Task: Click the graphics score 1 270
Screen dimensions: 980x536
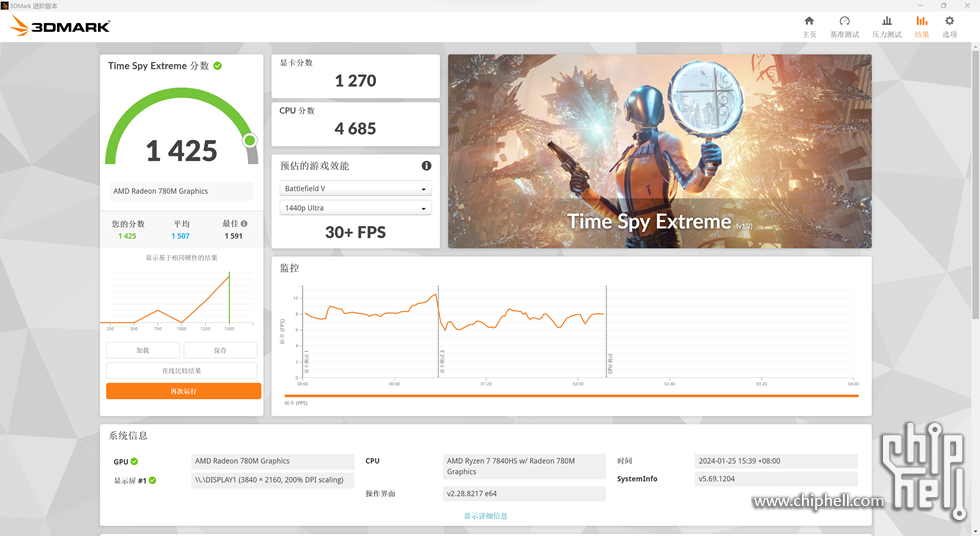Action: (x=355, y=81)
